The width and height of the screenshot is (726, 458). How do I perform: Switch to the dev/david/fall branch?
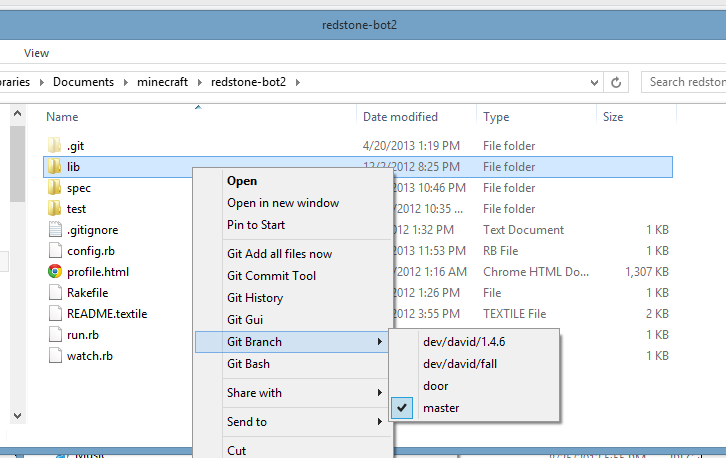coord(474,364)
